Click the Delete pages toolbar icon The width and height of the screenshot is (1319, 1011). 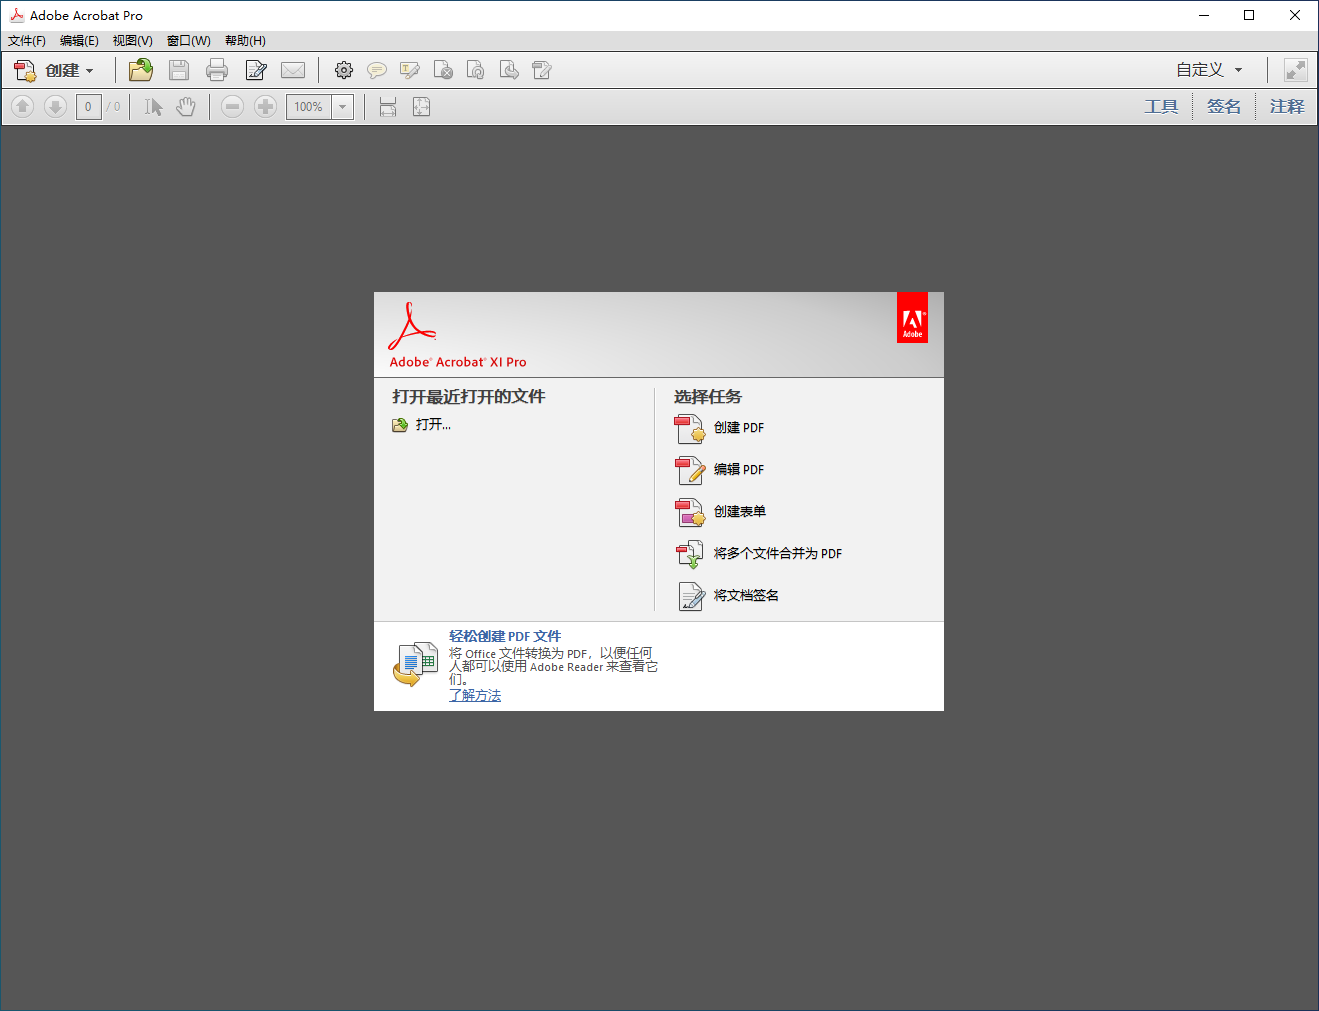[443, 70]
